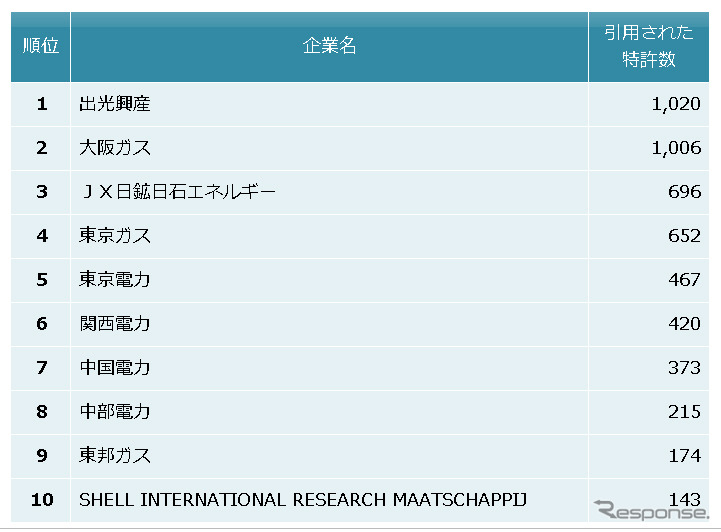
Task: Click the patent count 215
Action: tap(684, 412)
